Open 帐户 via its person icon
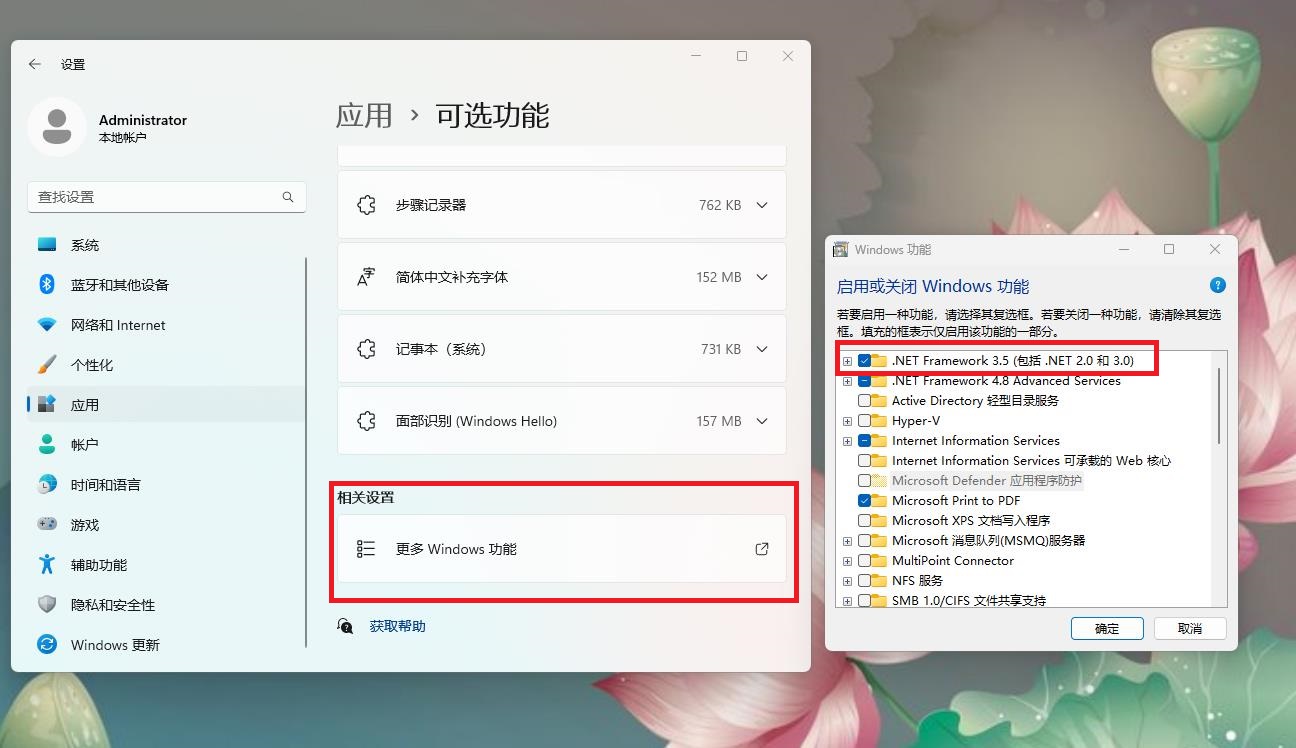1296x748 pixels. point(47,445)
